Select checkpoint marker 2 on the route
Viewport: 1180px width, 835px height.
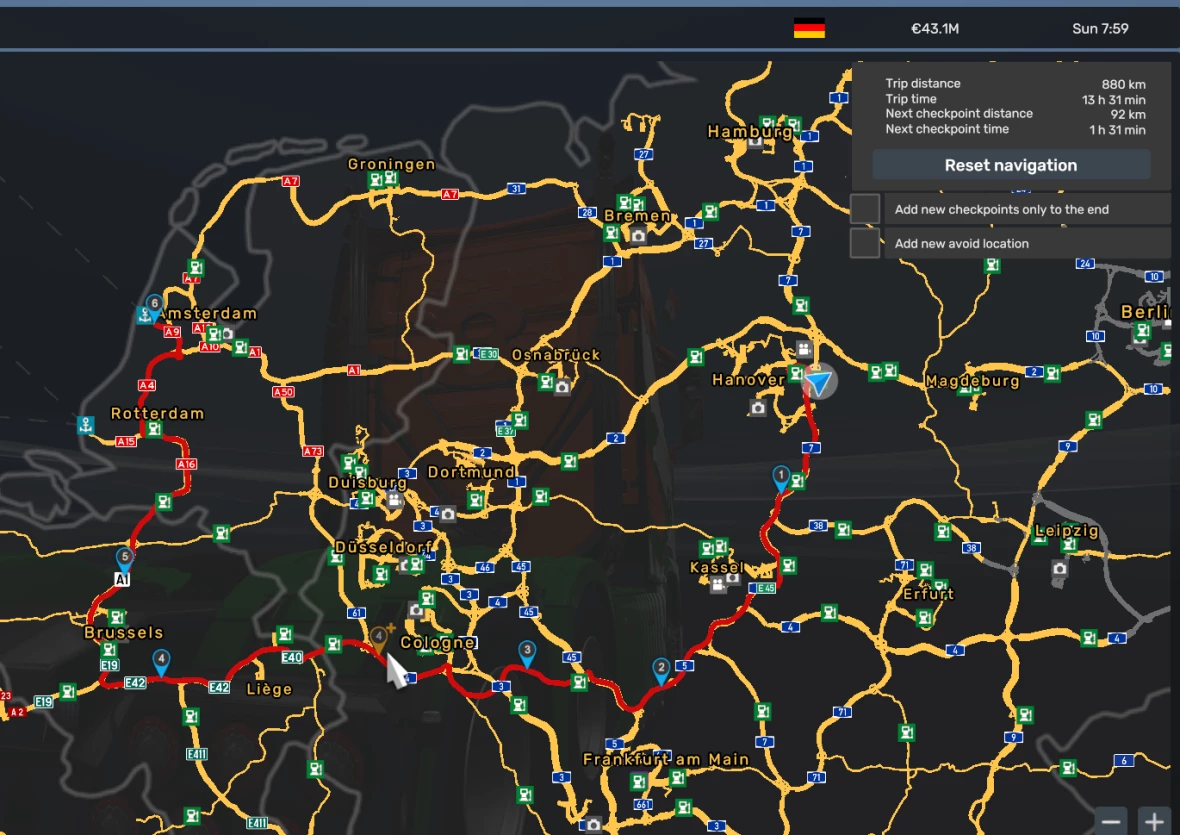point(661,668)
